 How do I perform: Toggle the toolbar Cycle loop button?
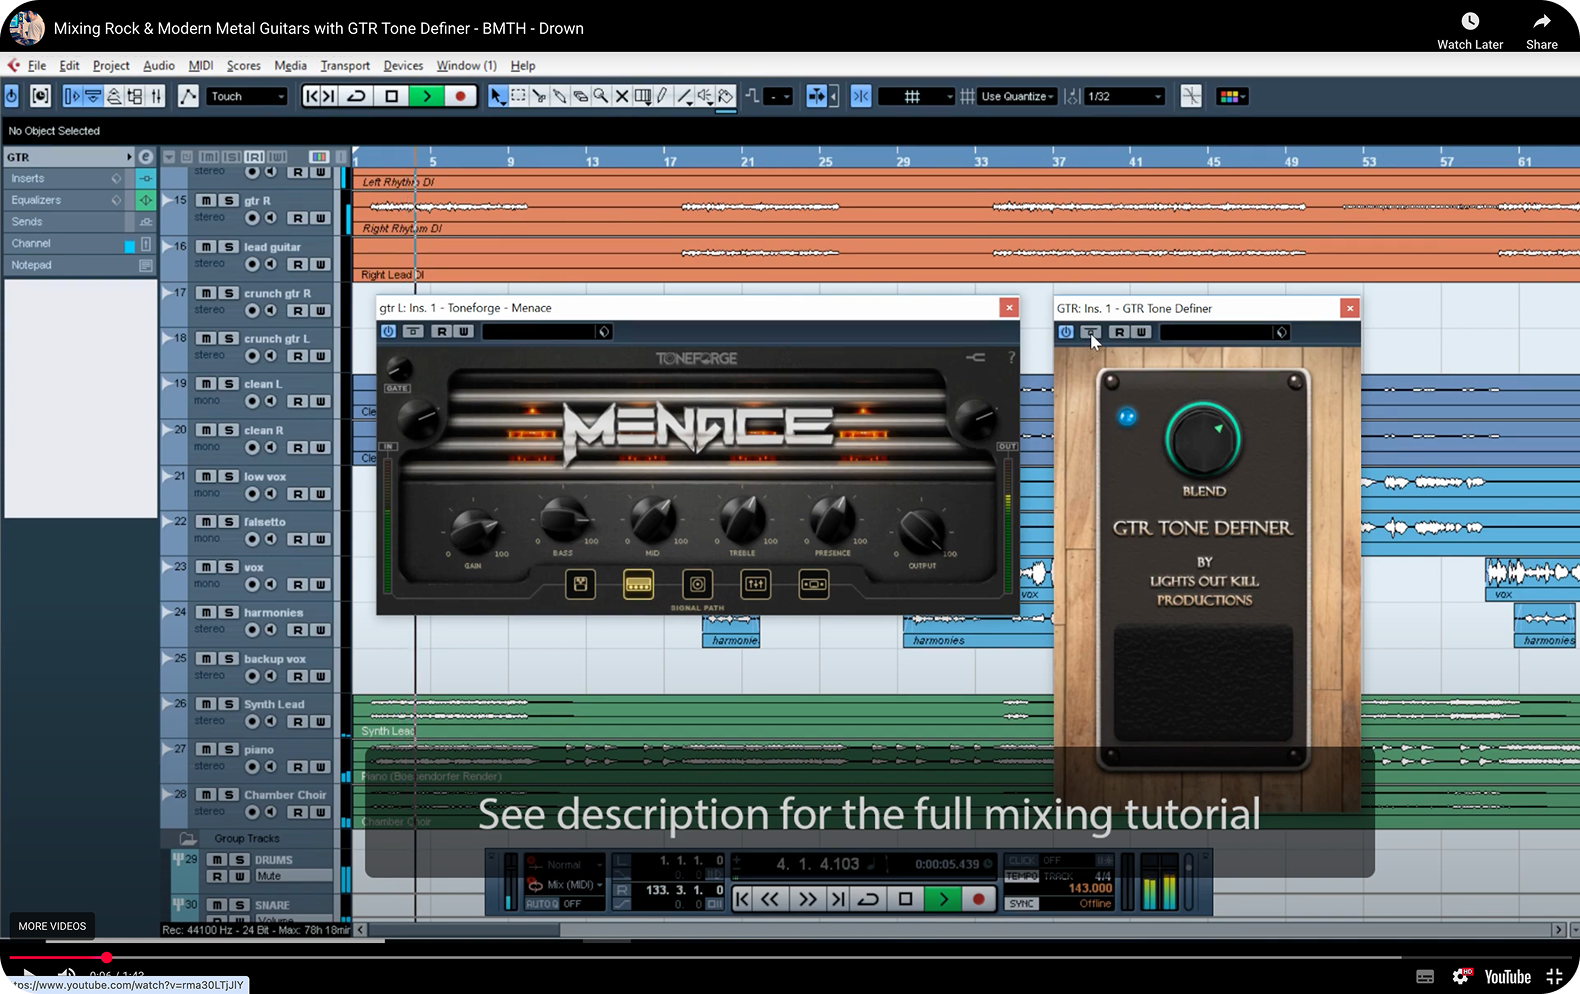tap(357, 96)
